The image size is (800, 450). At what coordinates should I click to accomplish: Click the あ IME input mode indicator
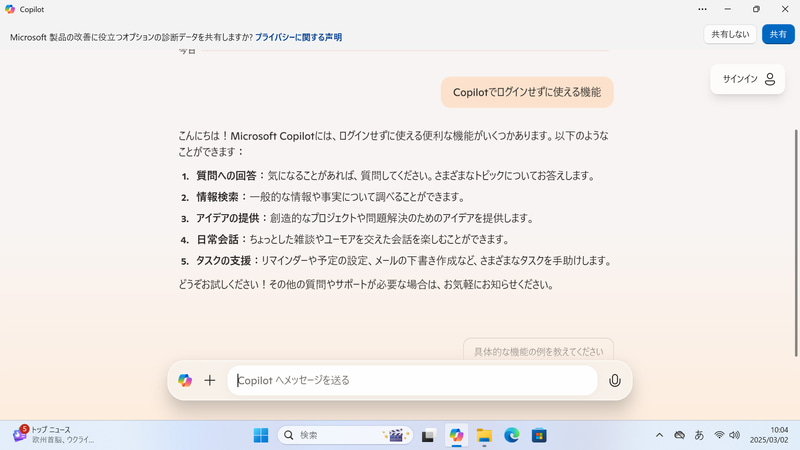pyautogui.click(x=699, y=435)
